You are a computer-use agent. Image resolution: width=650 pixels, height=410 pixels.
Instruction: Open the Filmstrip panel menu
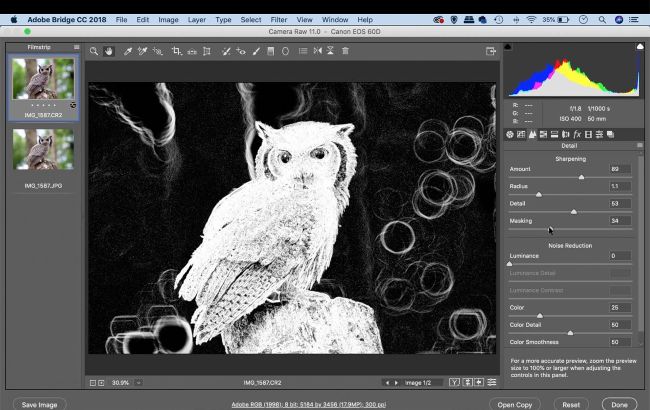[76, 46]
